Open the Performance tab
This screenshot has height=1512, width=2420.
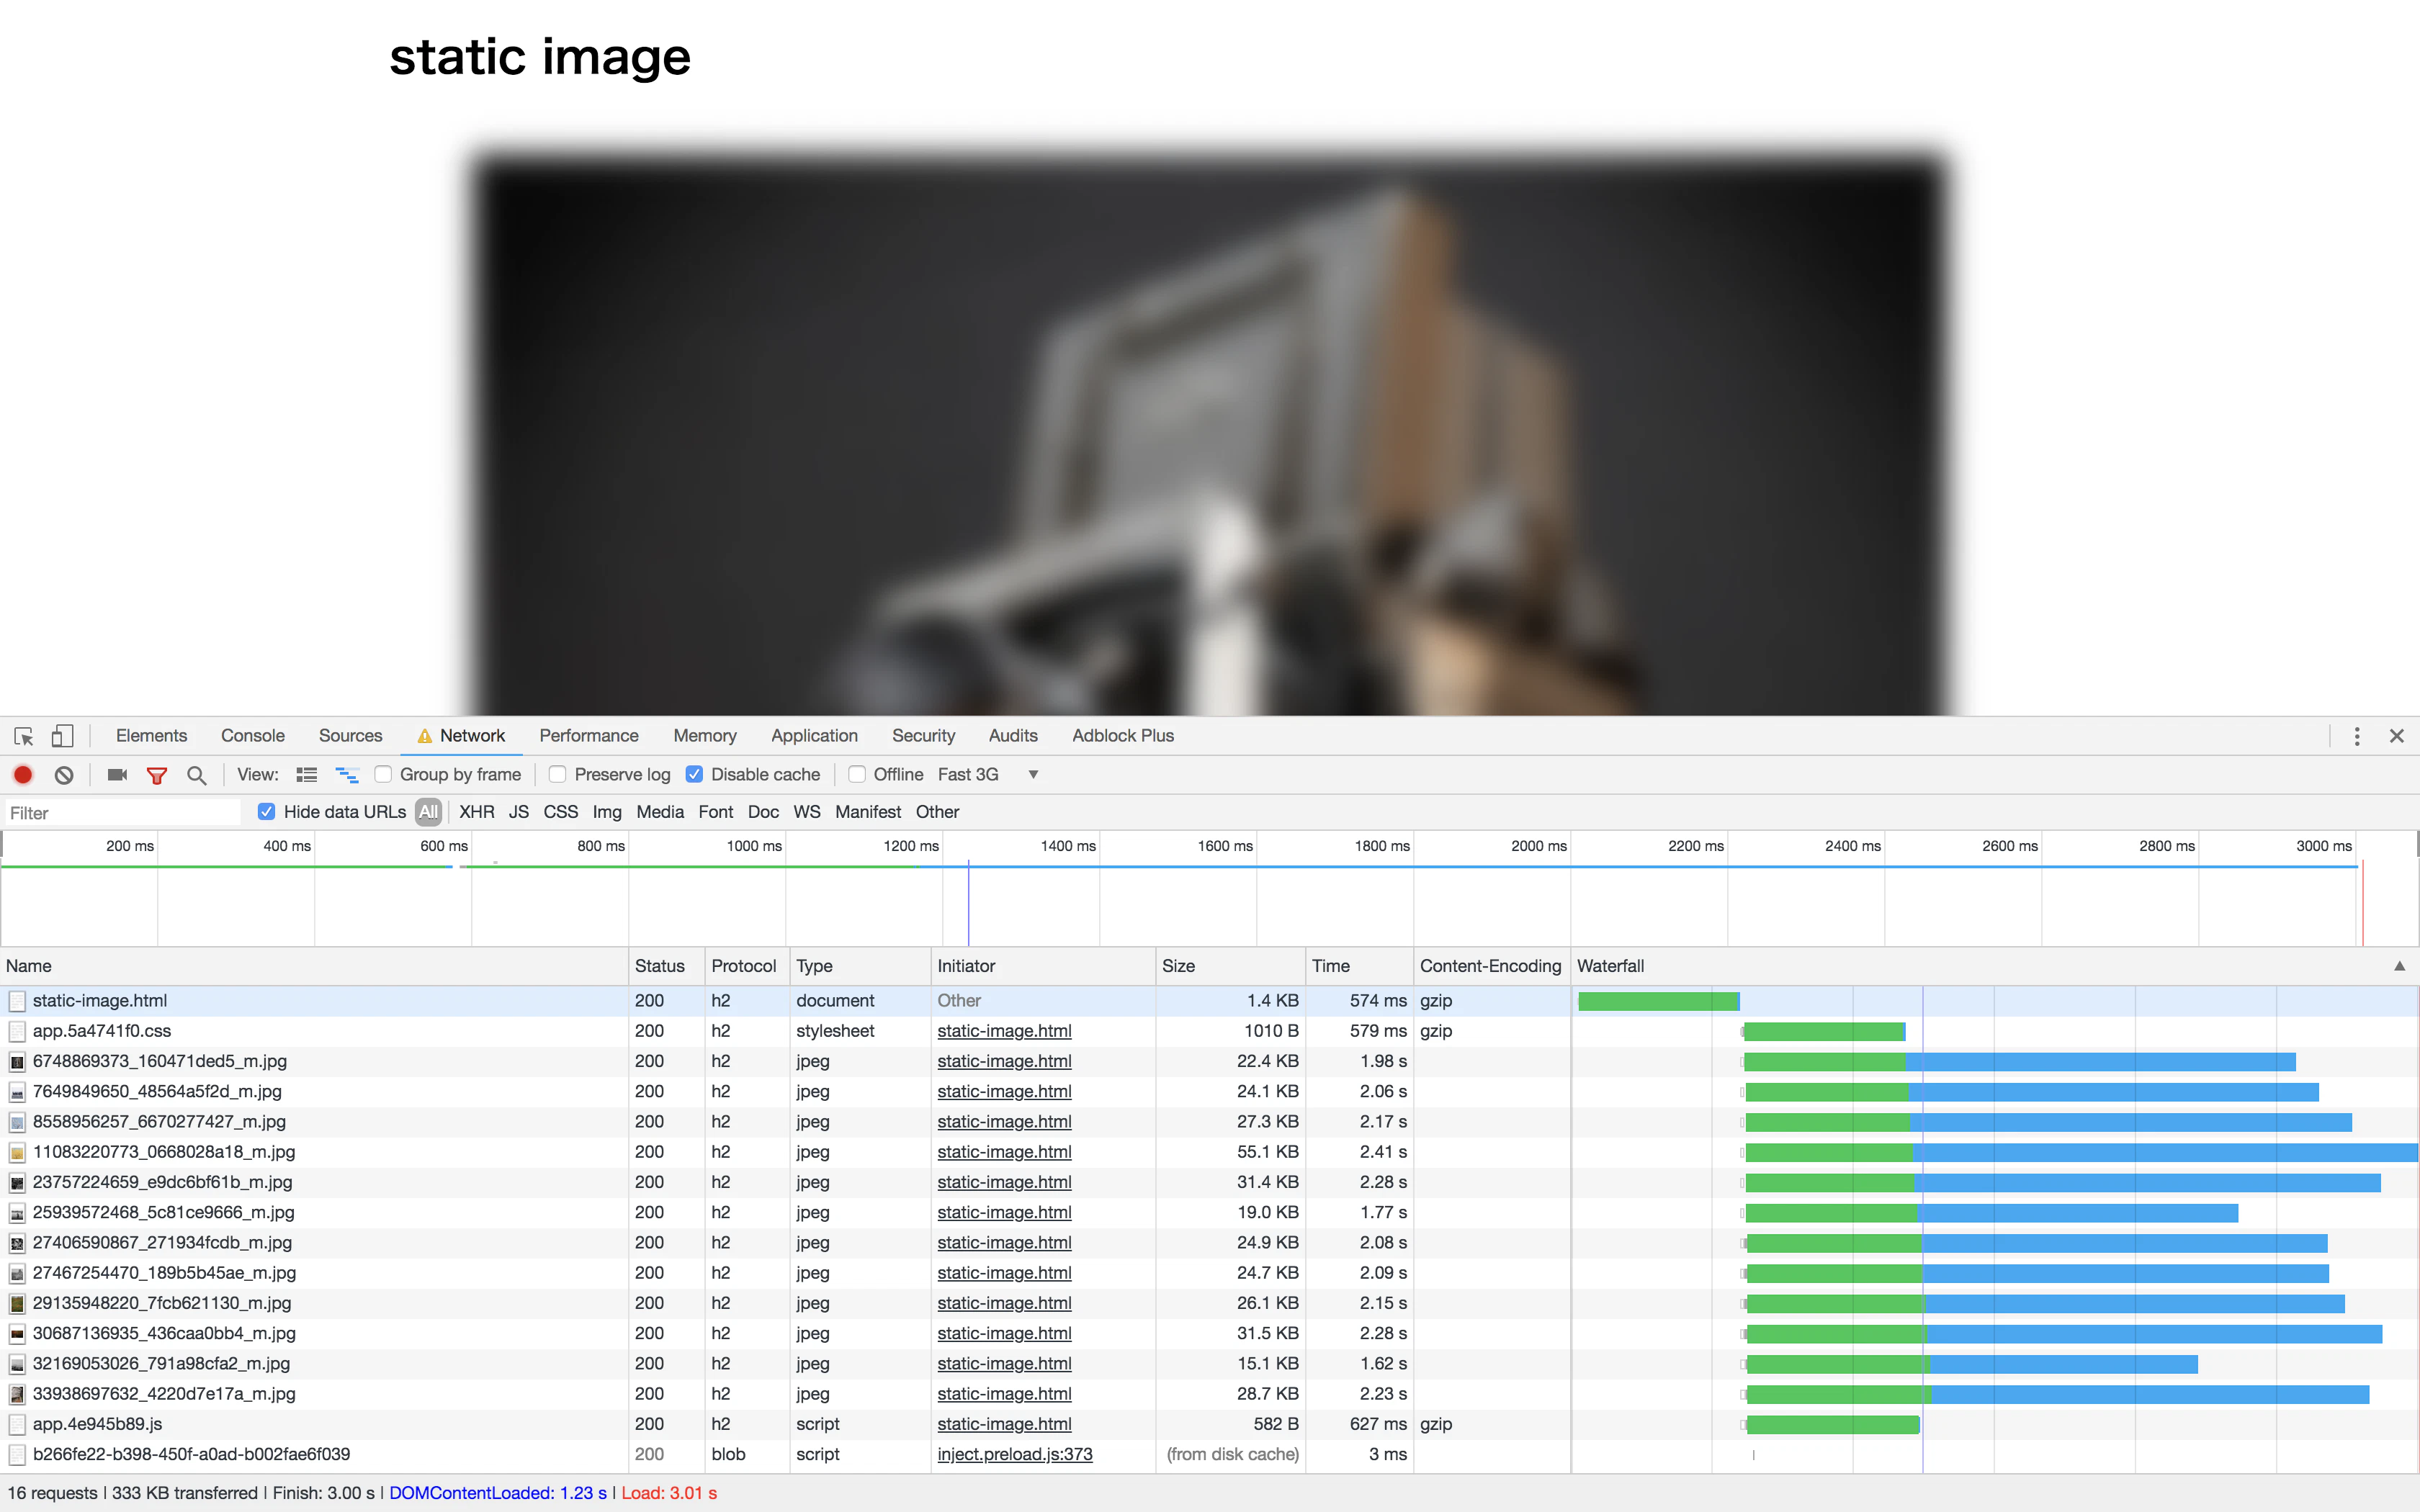coord(589,736)
